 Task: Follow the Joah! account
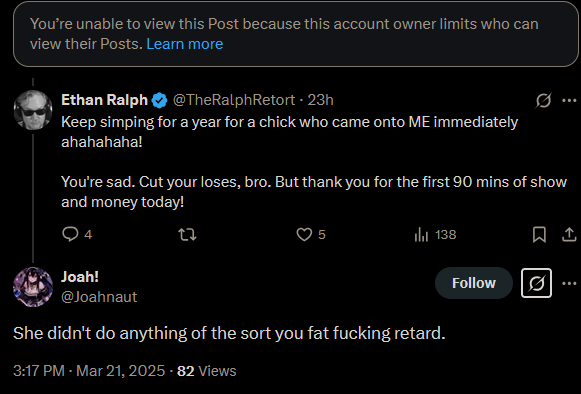tap(474, 283)
